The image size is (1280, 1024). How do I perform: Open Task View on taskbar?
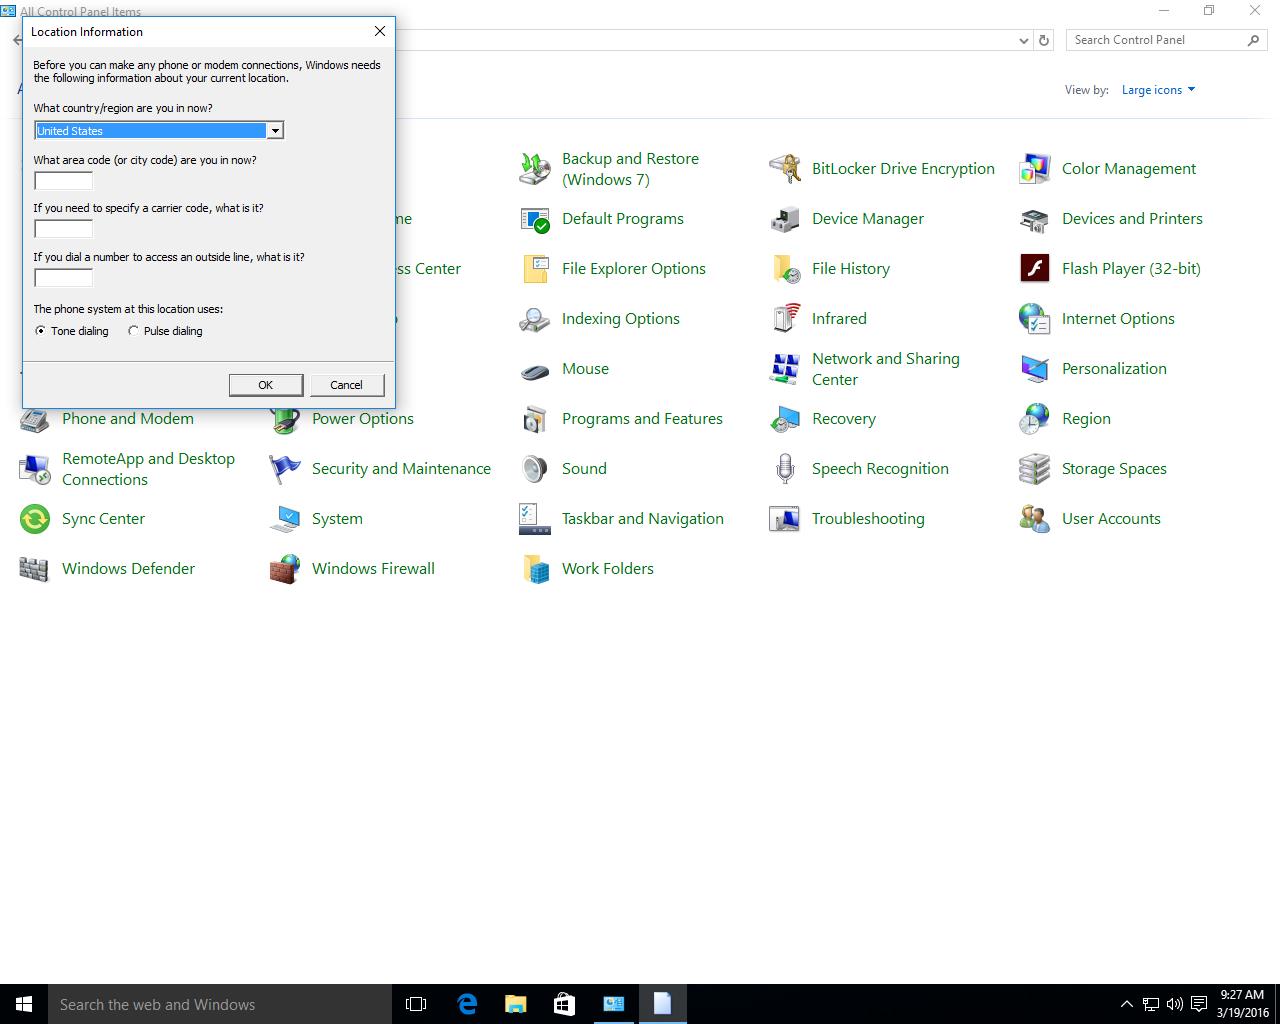(416, 1004)
